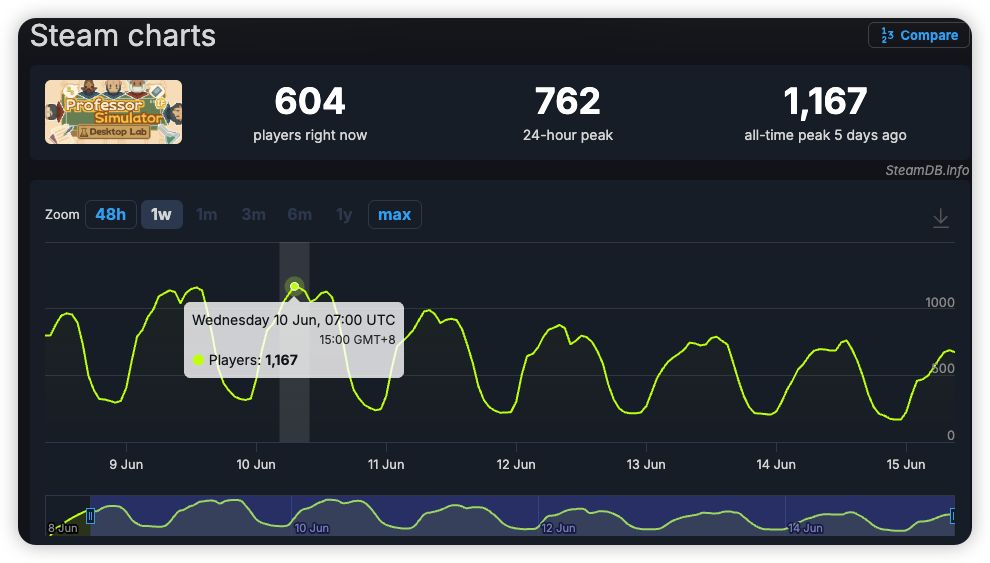Select the 1y zoom range
The width and height of the screenshot is (990, 563).
point(344,215)
